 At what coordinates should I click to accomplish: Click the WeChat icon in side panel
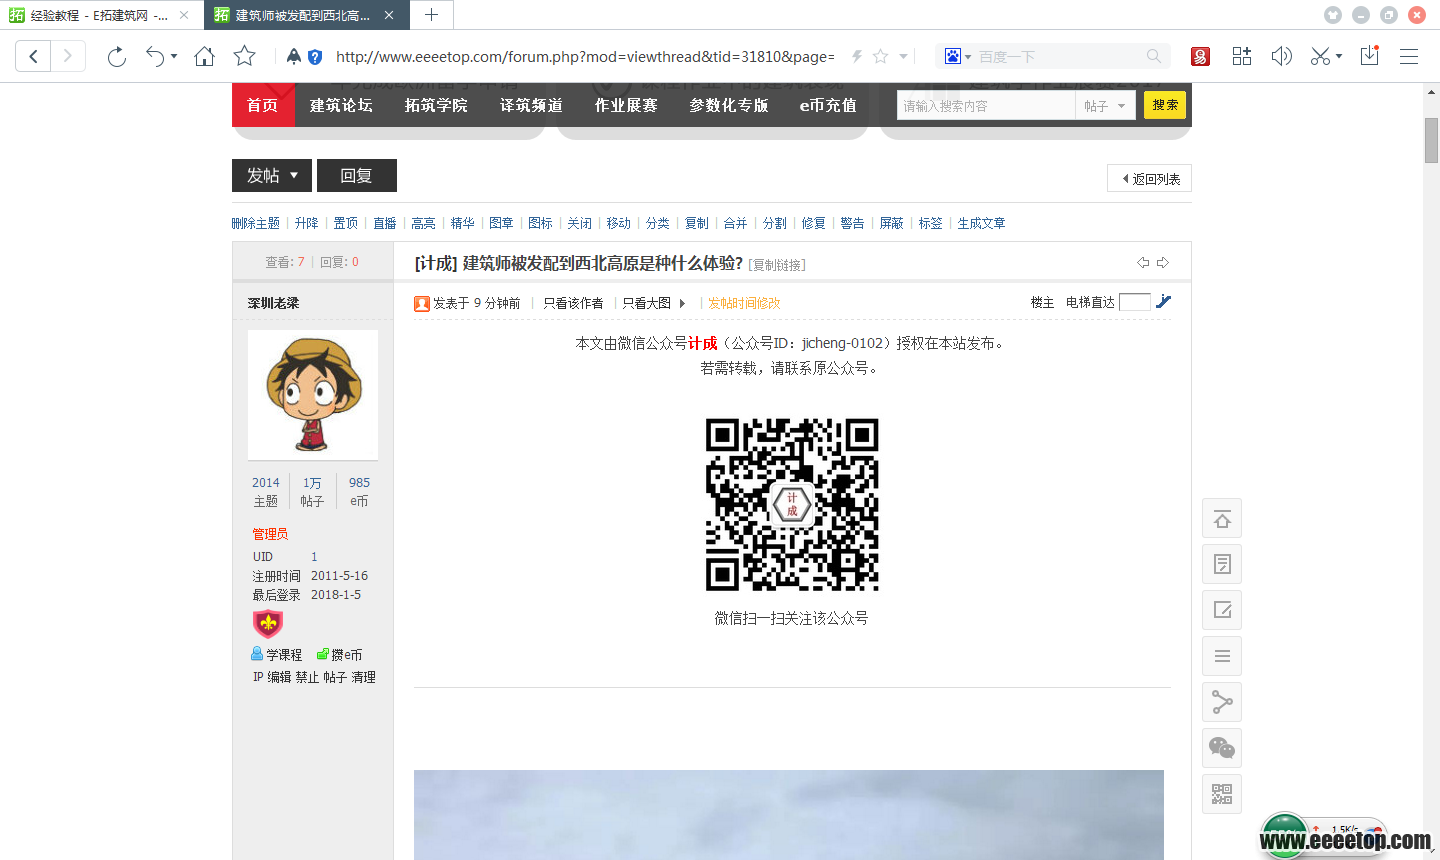point(1222,748)
